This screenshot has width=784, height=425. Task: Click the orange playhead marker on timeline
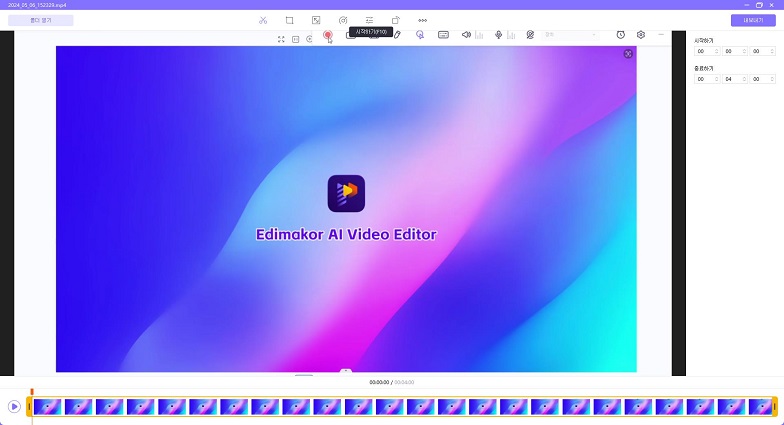[32, 392]
